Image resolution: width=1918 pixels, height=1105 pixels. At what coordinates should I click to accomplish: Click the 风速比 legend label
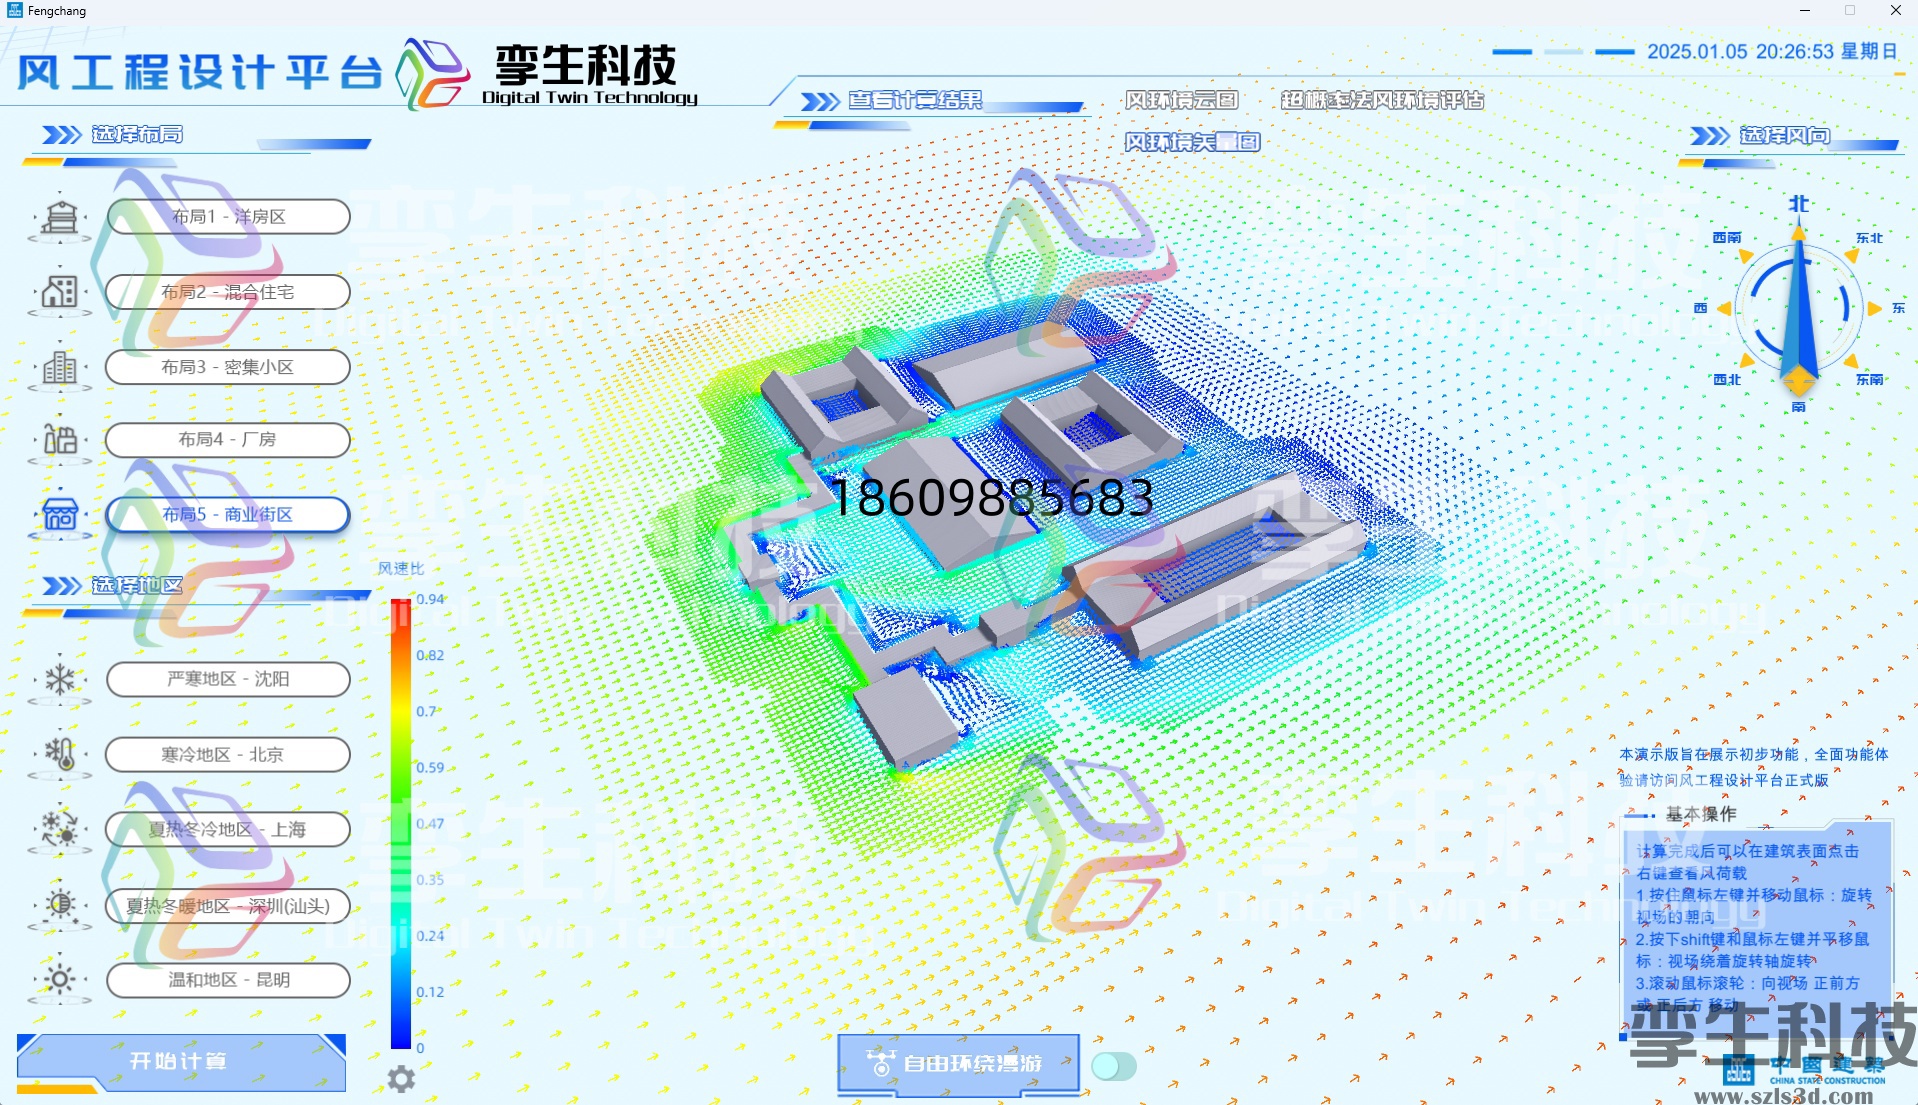(400, 568)
